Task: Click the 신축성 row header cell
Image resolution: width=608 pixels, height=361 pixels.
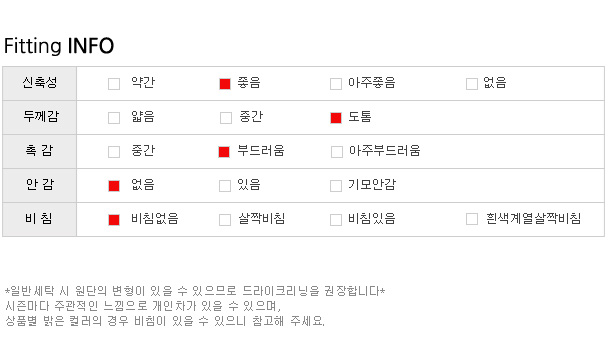Action: (40, 83)
